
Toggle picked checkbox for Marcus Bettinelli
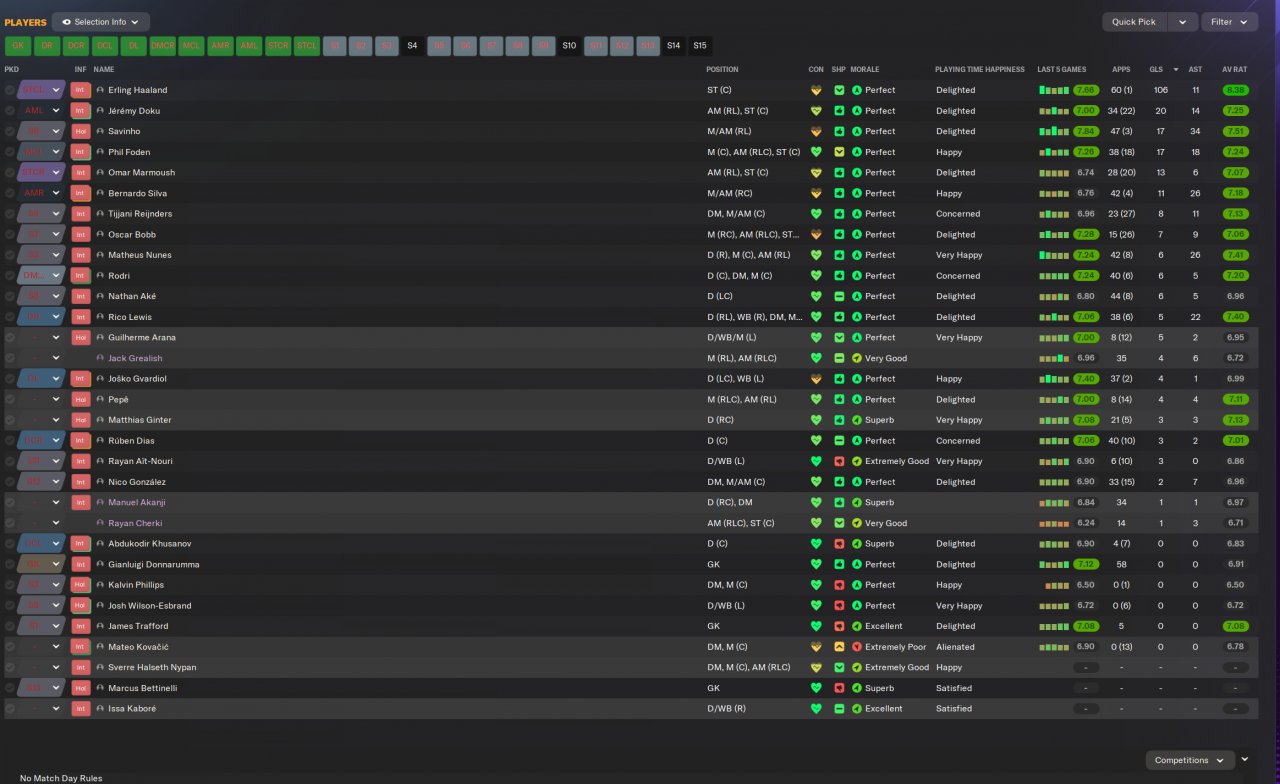tap(10, 688)
